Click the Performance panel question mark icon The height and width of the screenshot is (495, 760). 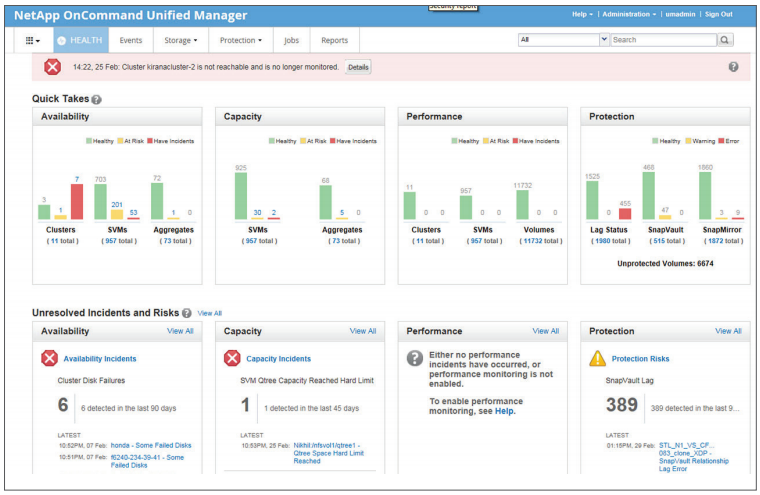point(415,359)
